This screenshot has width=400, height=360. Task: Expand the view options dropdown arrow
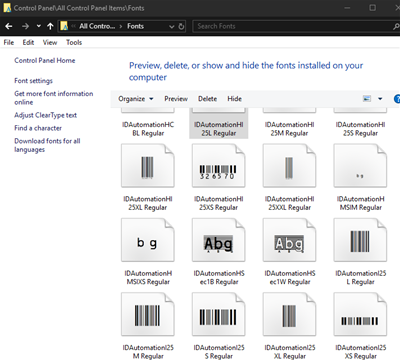tap(380, 99)
